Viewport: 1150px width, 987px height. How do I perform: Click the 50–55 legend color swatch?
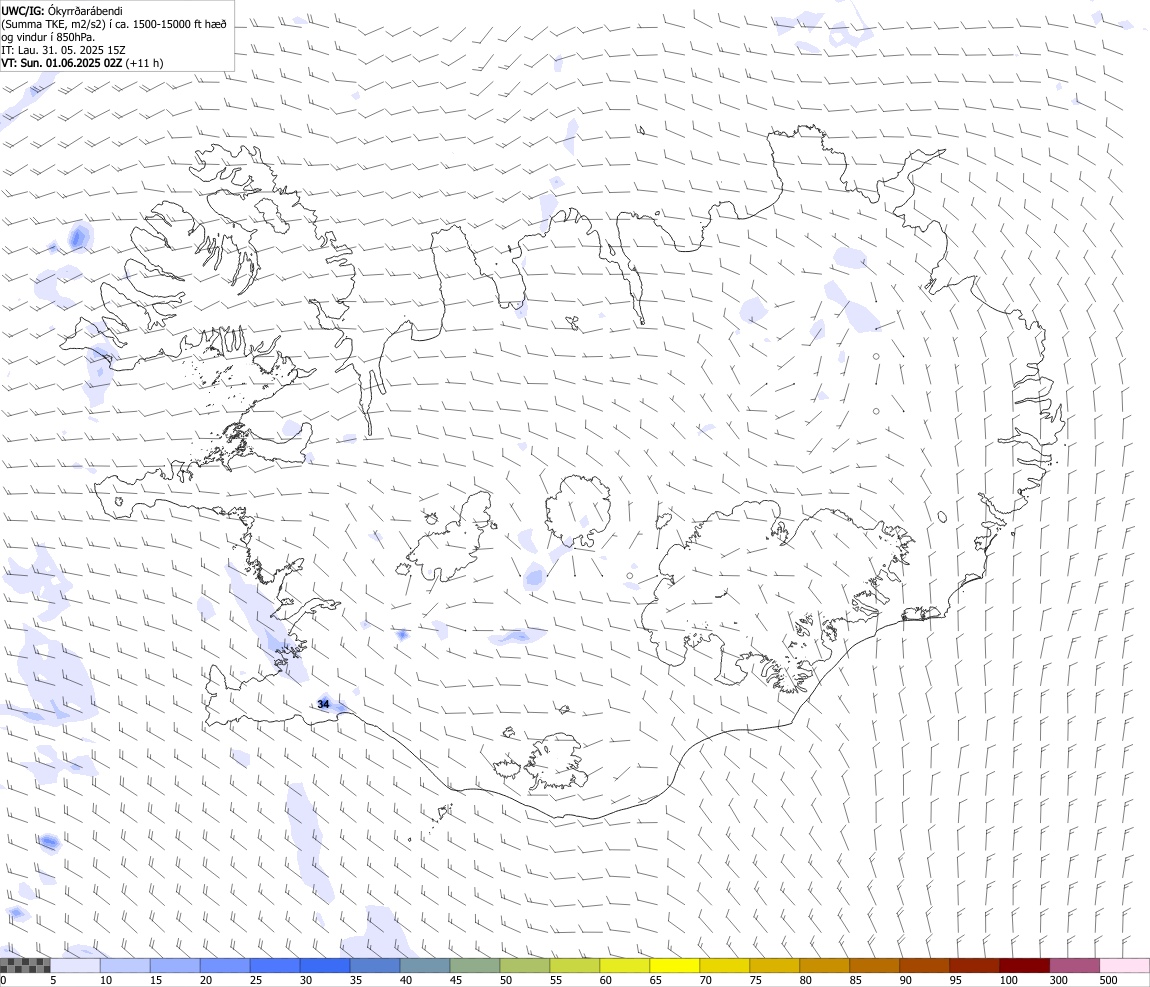[525, 966]
